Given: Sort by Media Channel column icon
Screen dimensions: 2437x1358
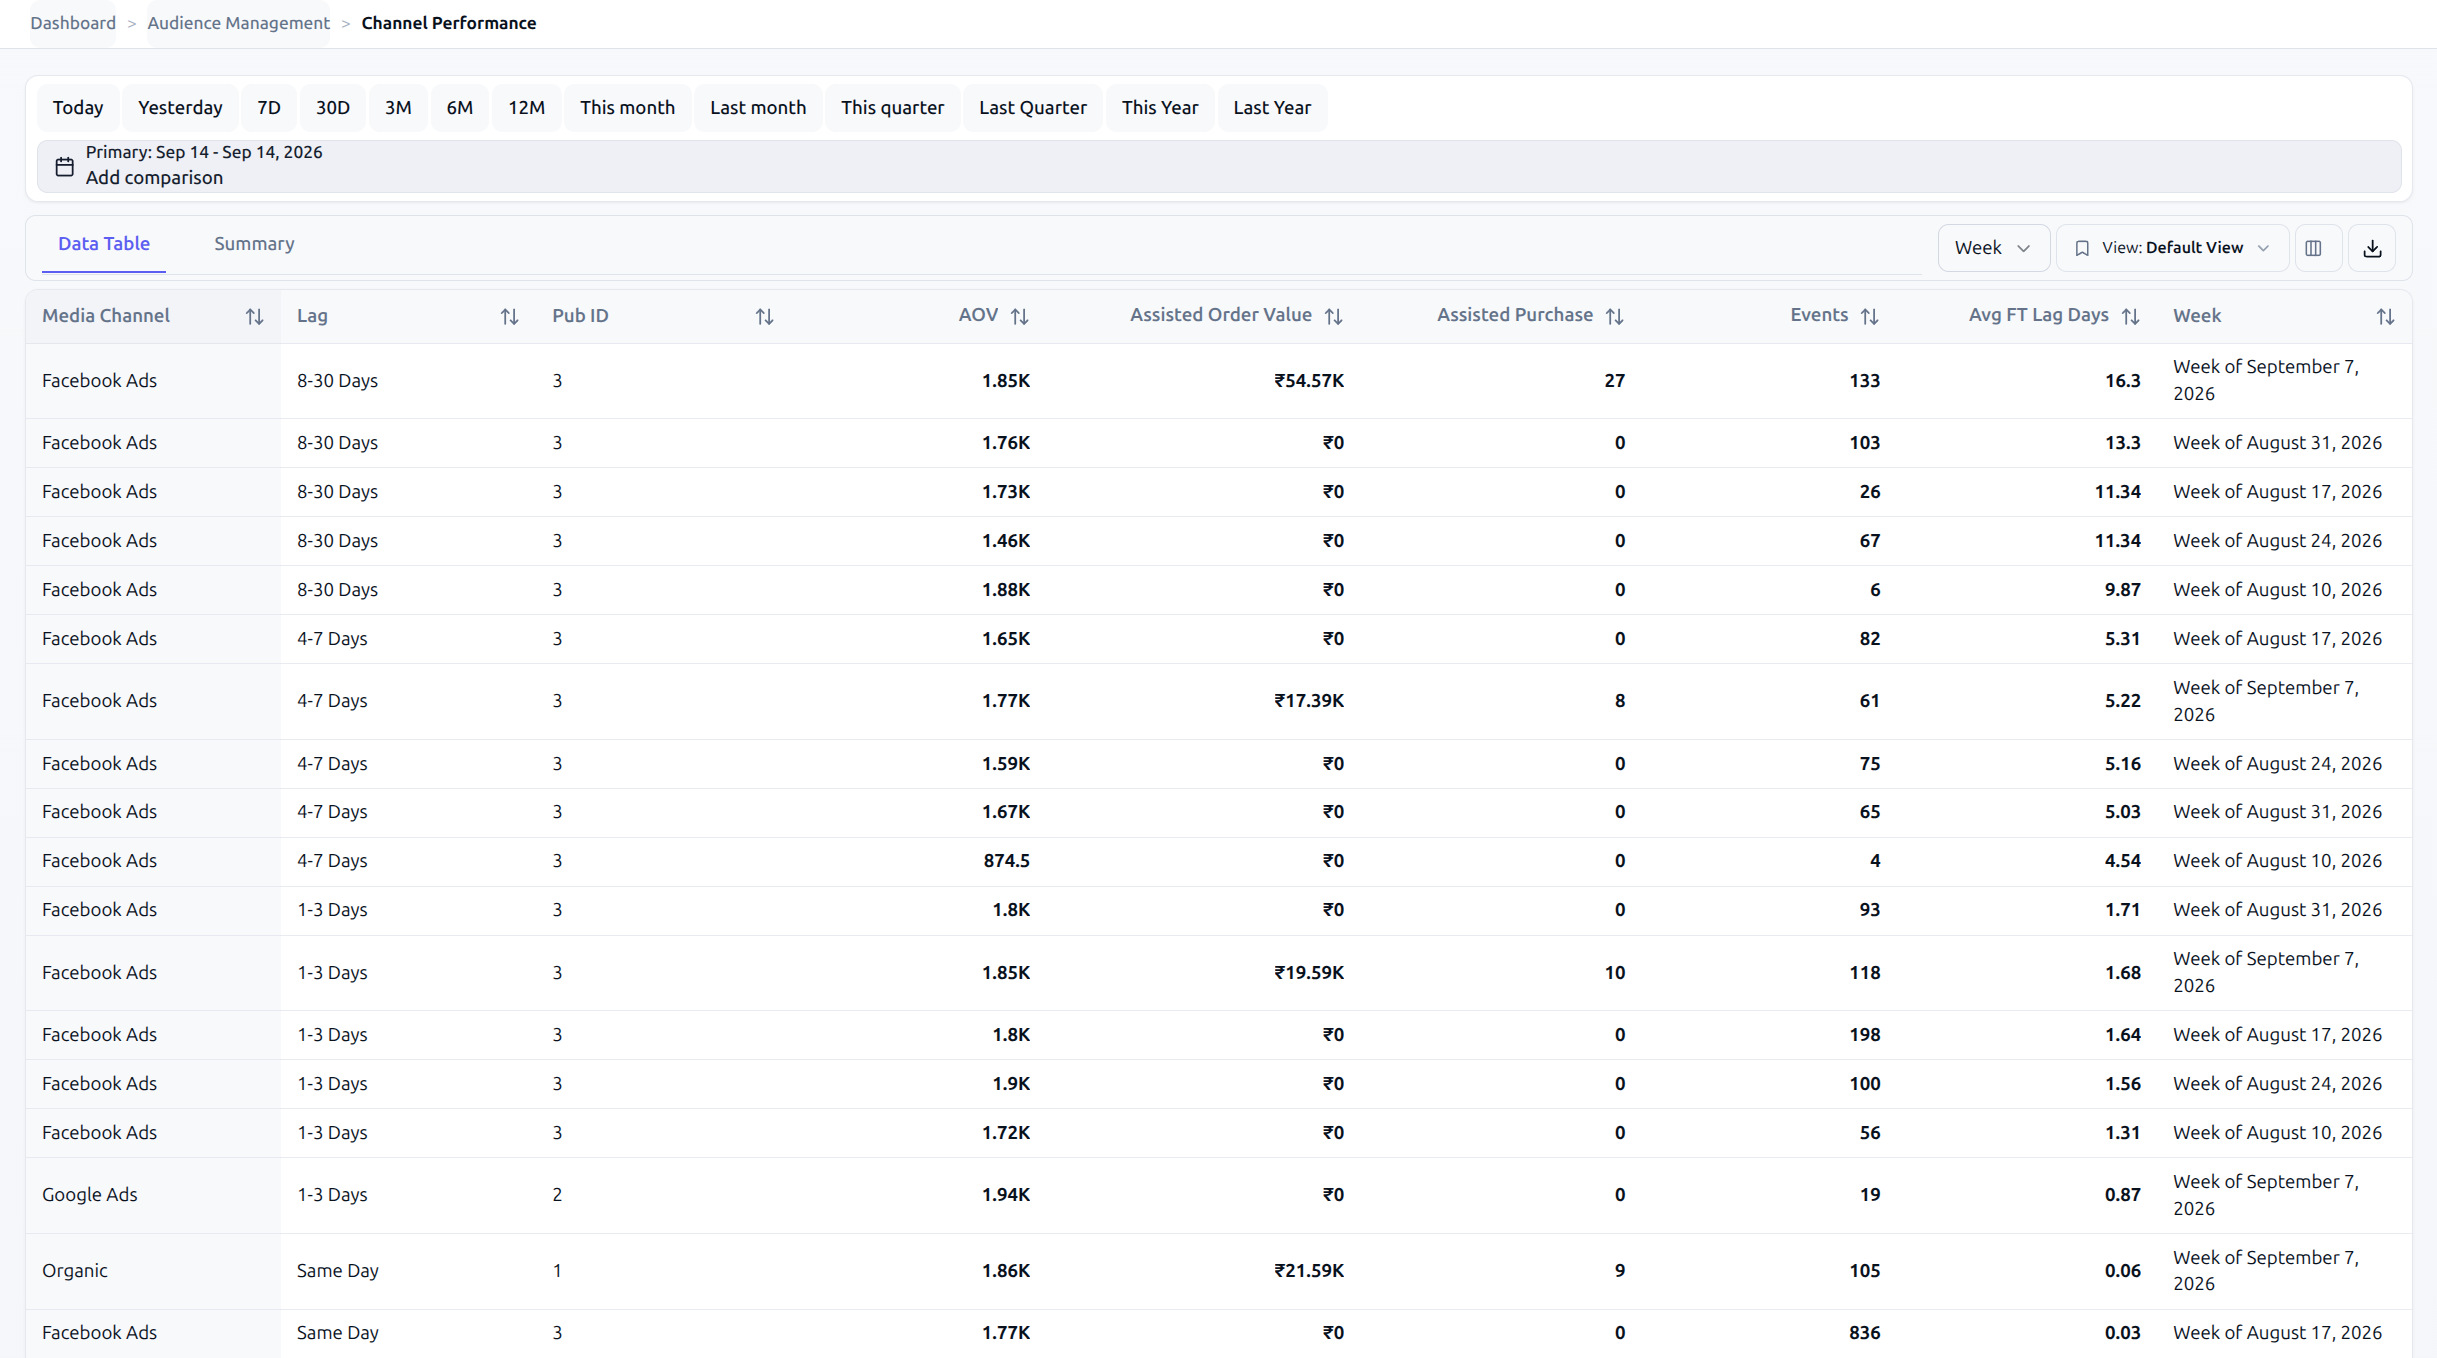Looking at the screenshot, I should pyautogui.click(x=254, y=316).
